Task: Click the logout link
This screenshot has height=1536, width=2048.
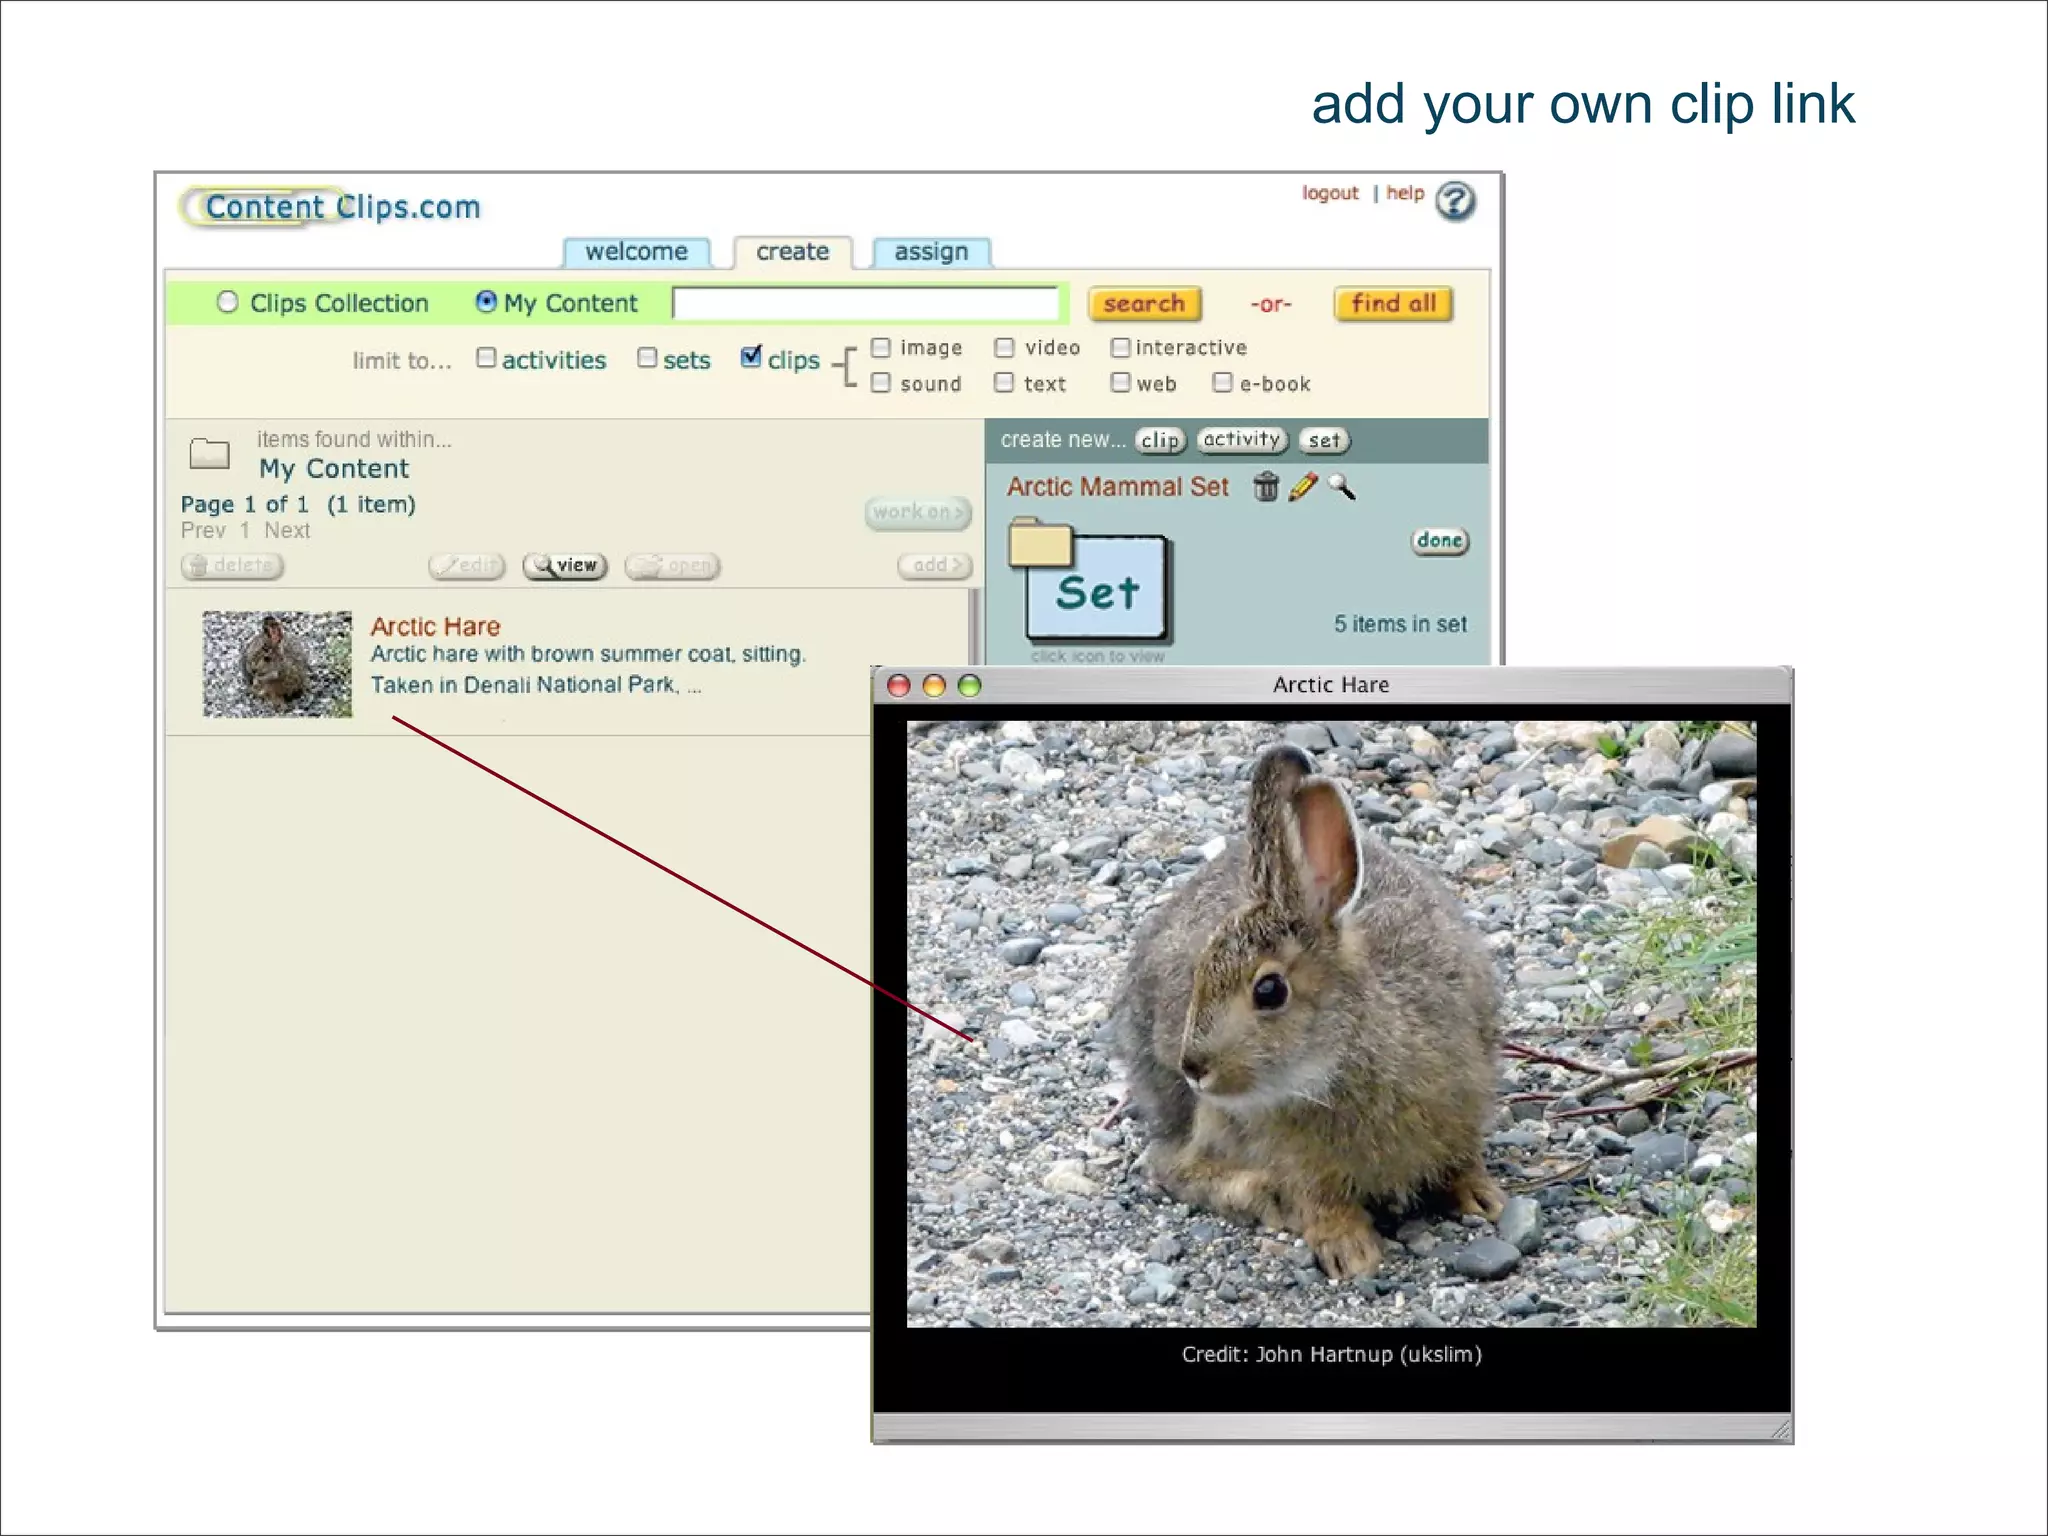Action: point(1329,193)
